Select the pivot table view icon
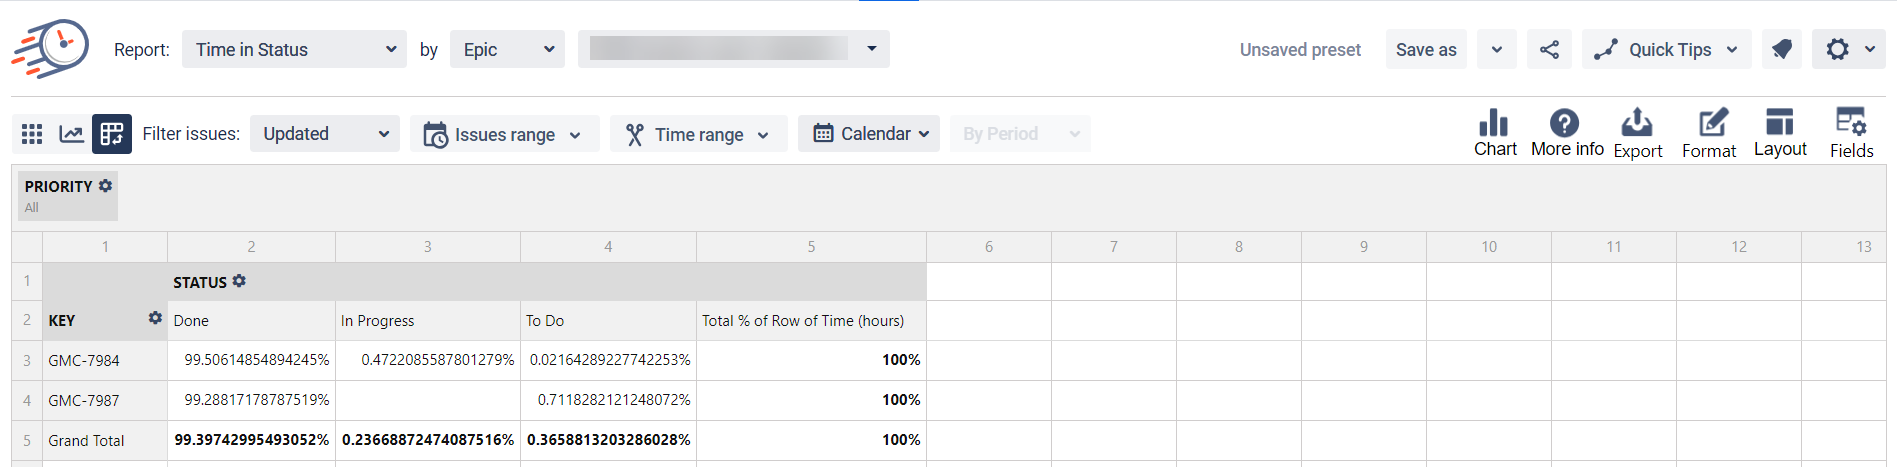 (112, 134)
